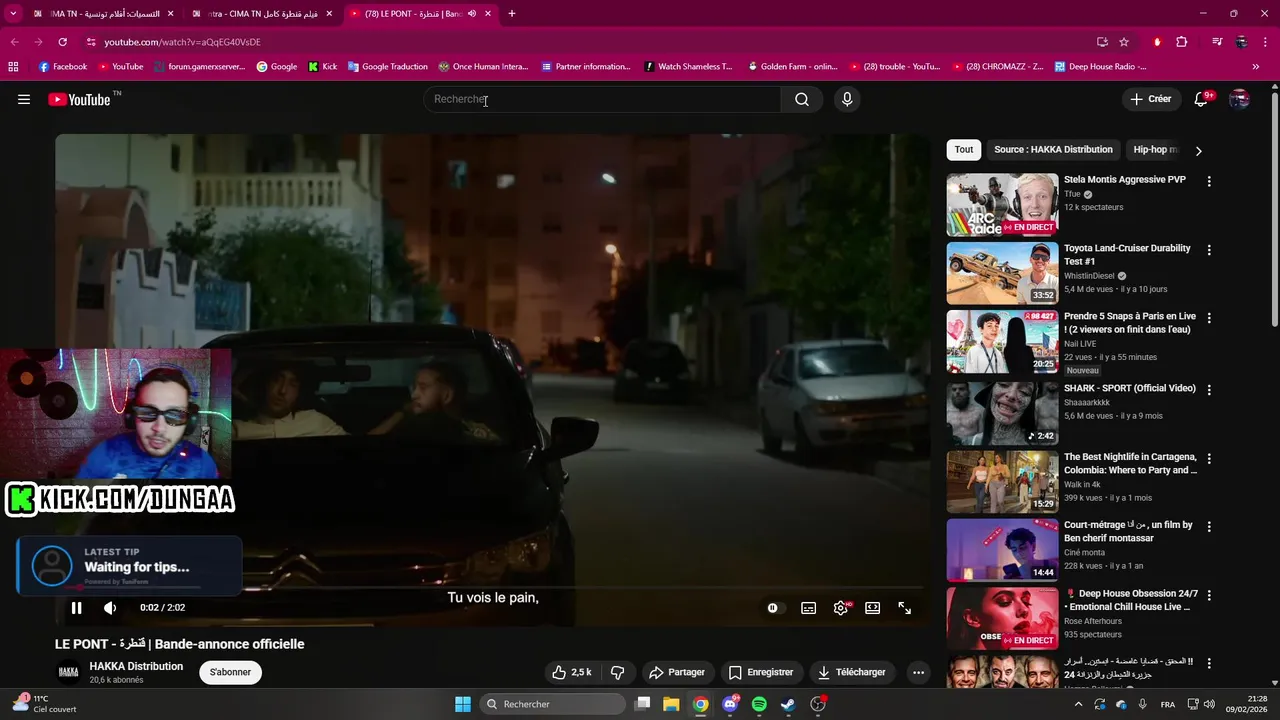Screen dimensions: 1280x720
Task: Open Chrome from the taskbar
Action: pyautogui.click(x=700, y=704)
